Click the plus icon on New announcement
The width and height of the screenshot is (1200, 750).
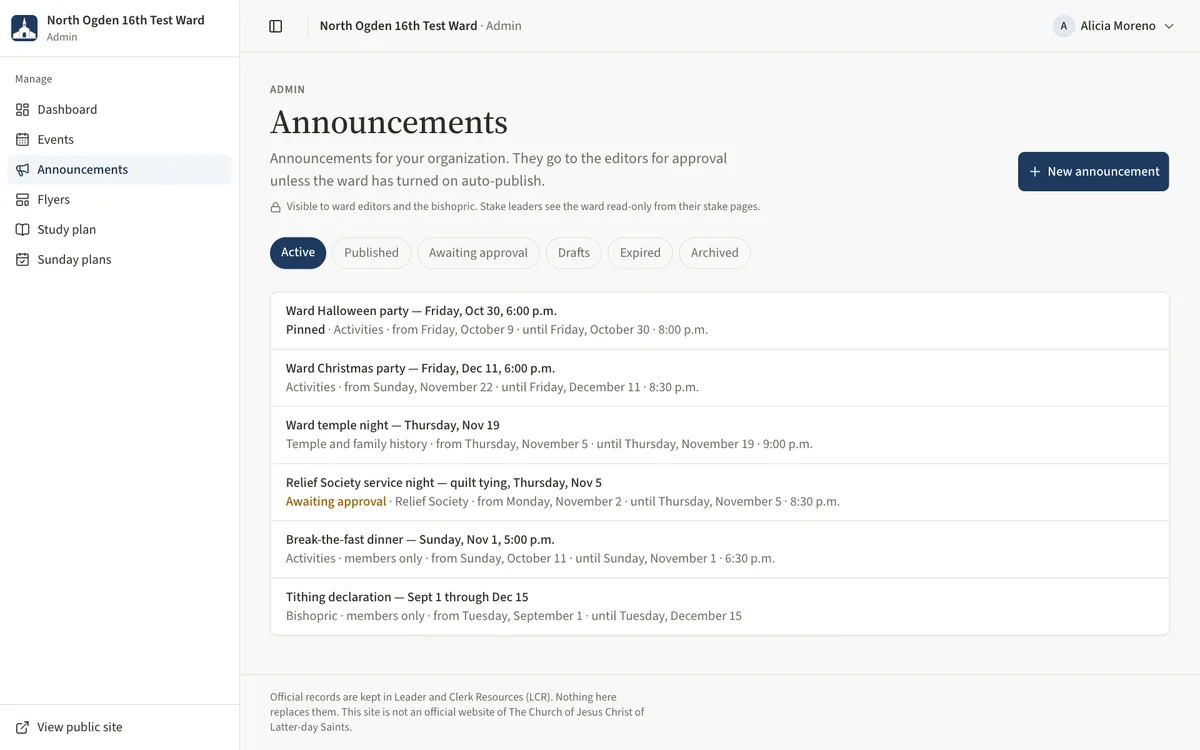pyautogui.click(x=1035, y=172)
